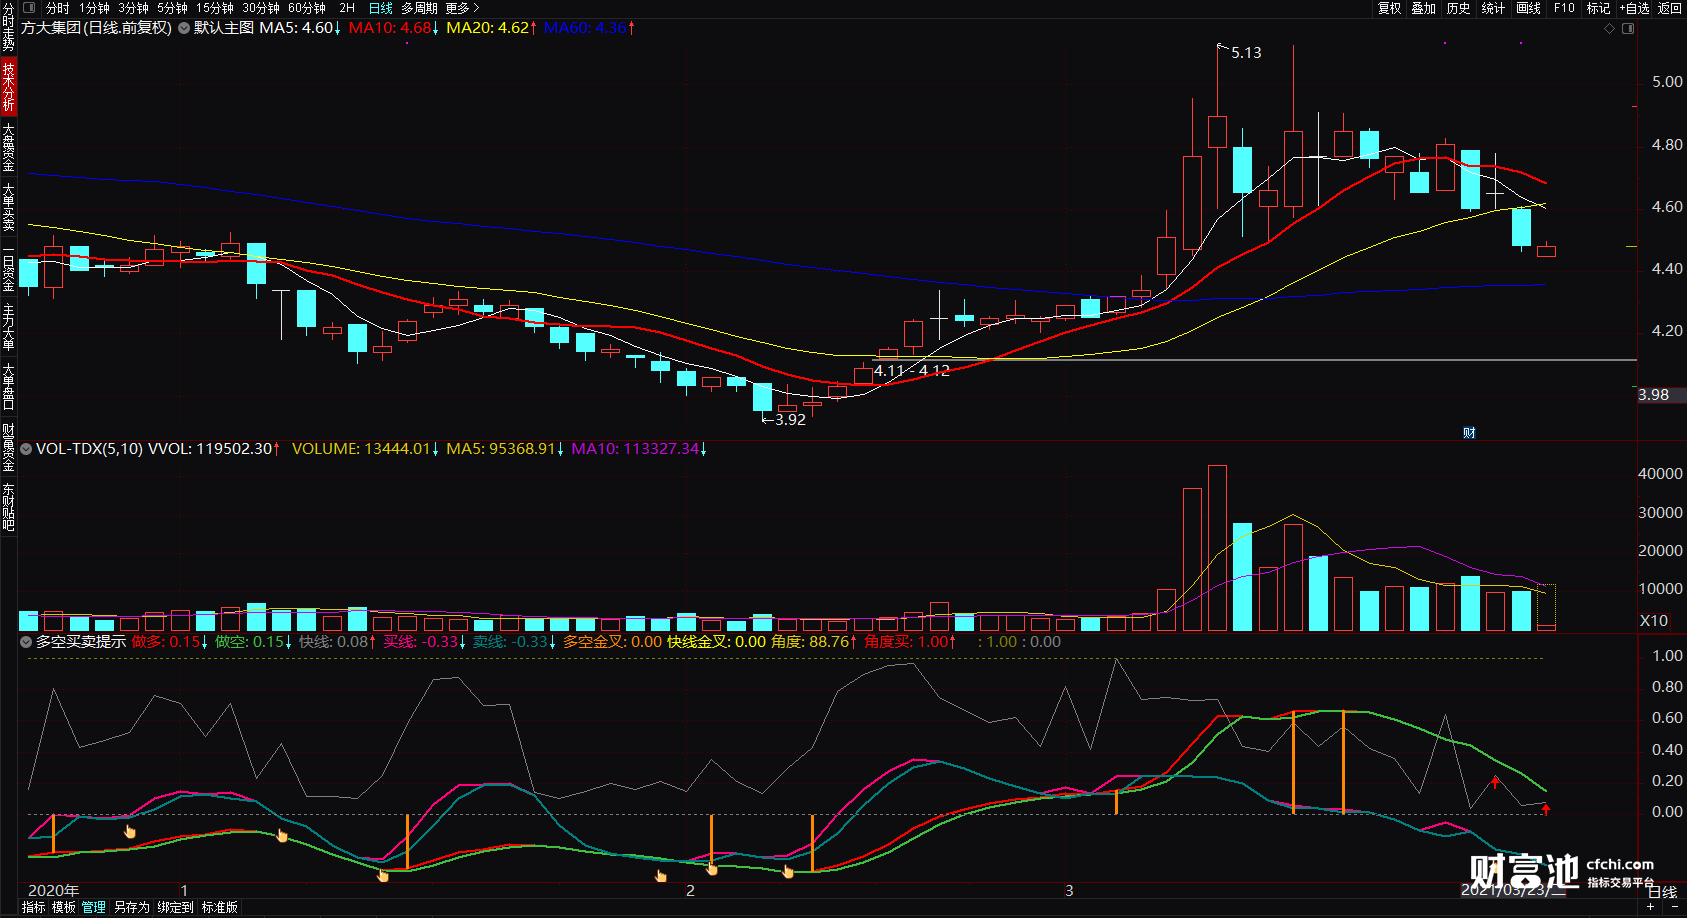Image resolution: width=1687 pixels, height=918 pixels.
Task: Choose the 30分钟 period
Action: (x=260, y=8)
